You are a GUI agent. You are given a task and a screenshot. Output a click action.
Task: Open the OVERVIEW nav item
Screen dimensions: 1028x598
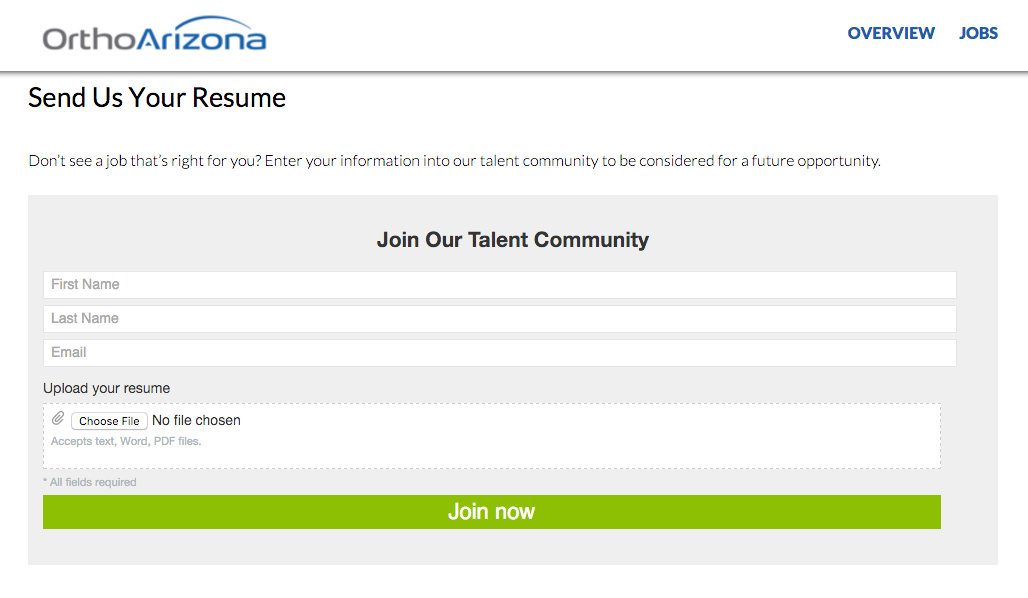click(x=891, y=33)
